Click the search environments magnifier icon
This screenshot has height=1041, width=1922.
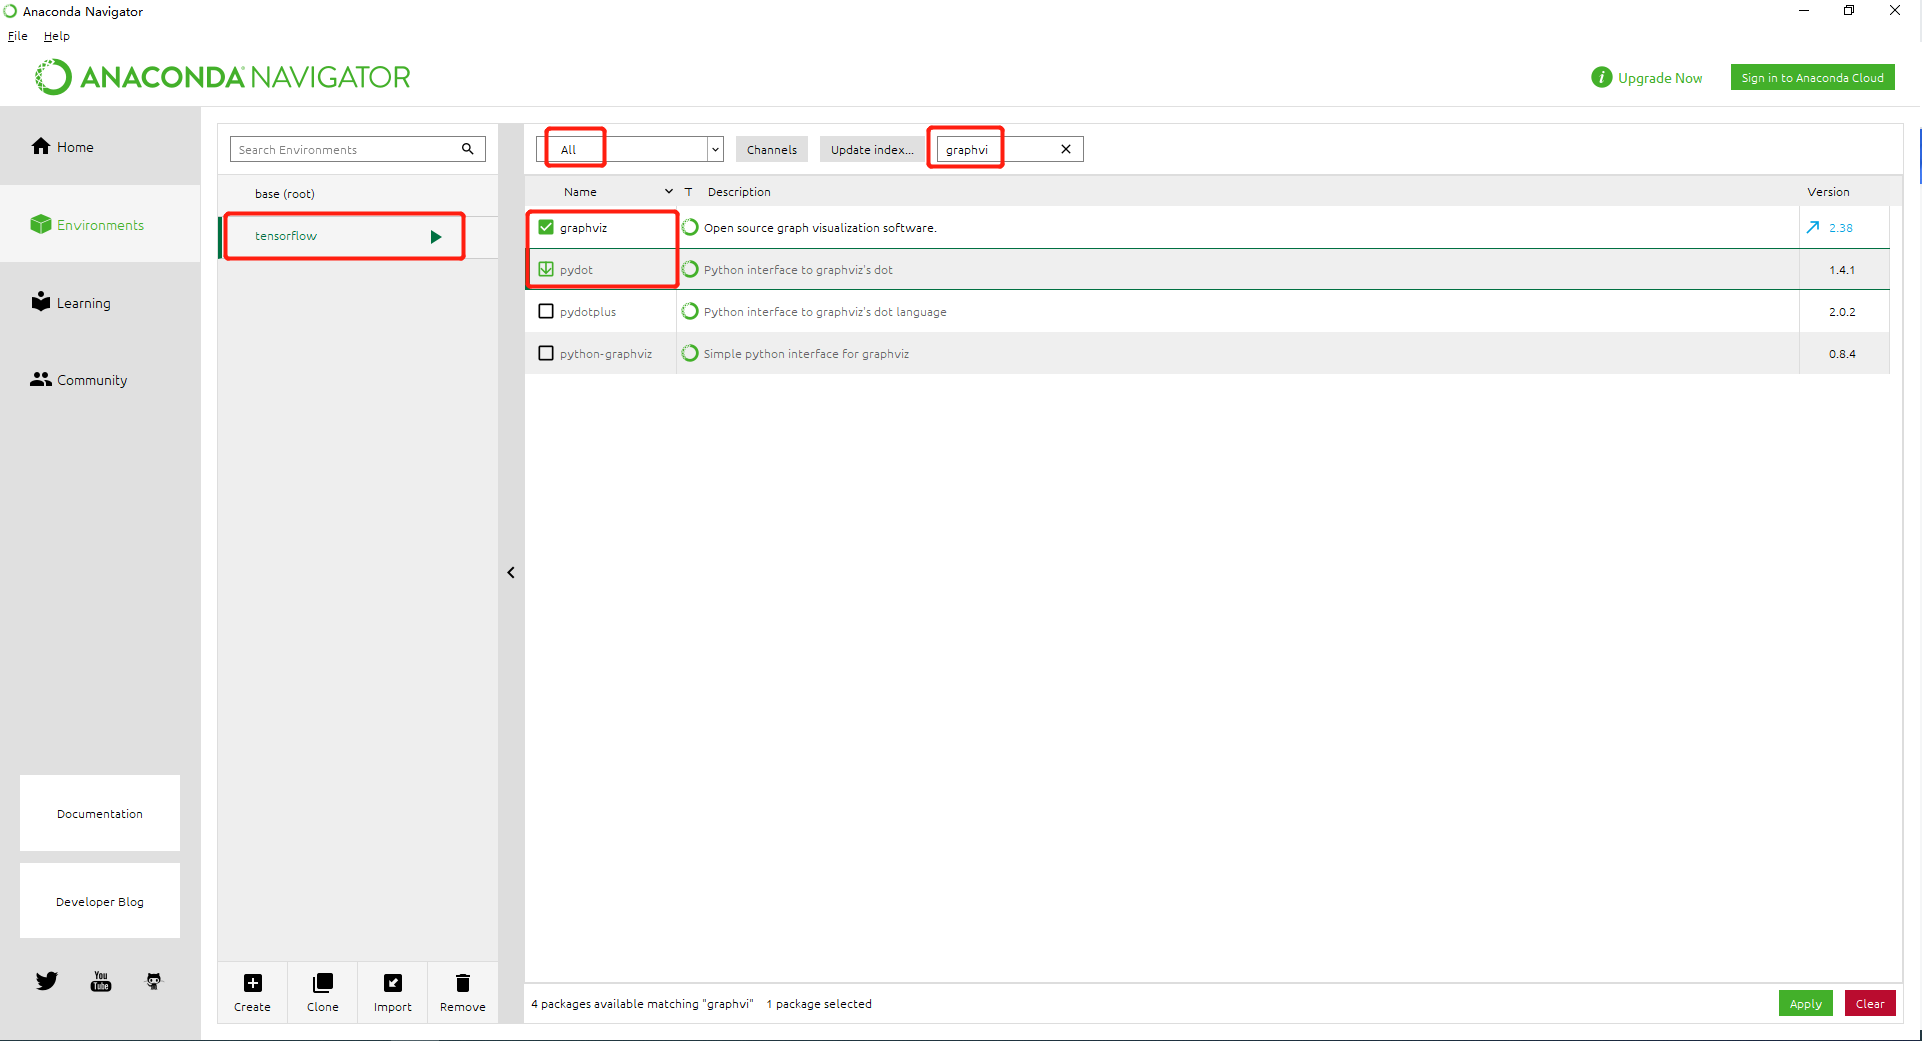coord(467,149)
